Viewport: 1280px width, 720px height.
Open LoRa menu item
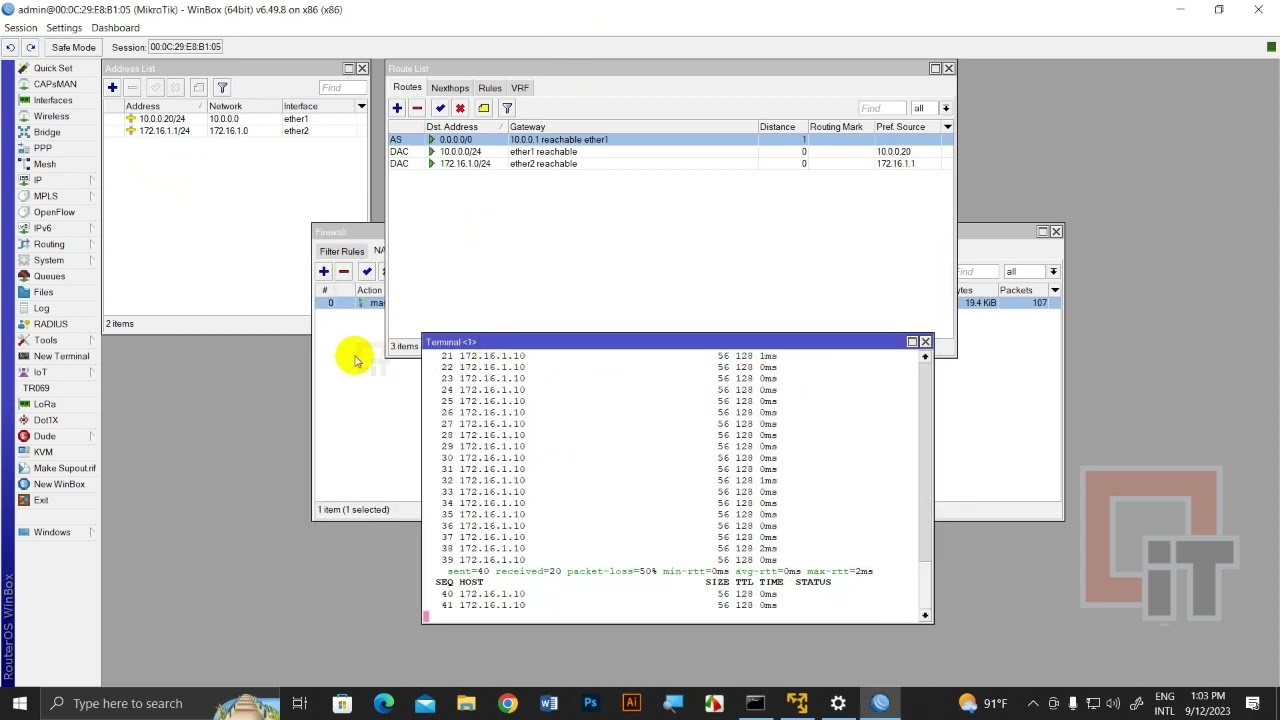44,404
